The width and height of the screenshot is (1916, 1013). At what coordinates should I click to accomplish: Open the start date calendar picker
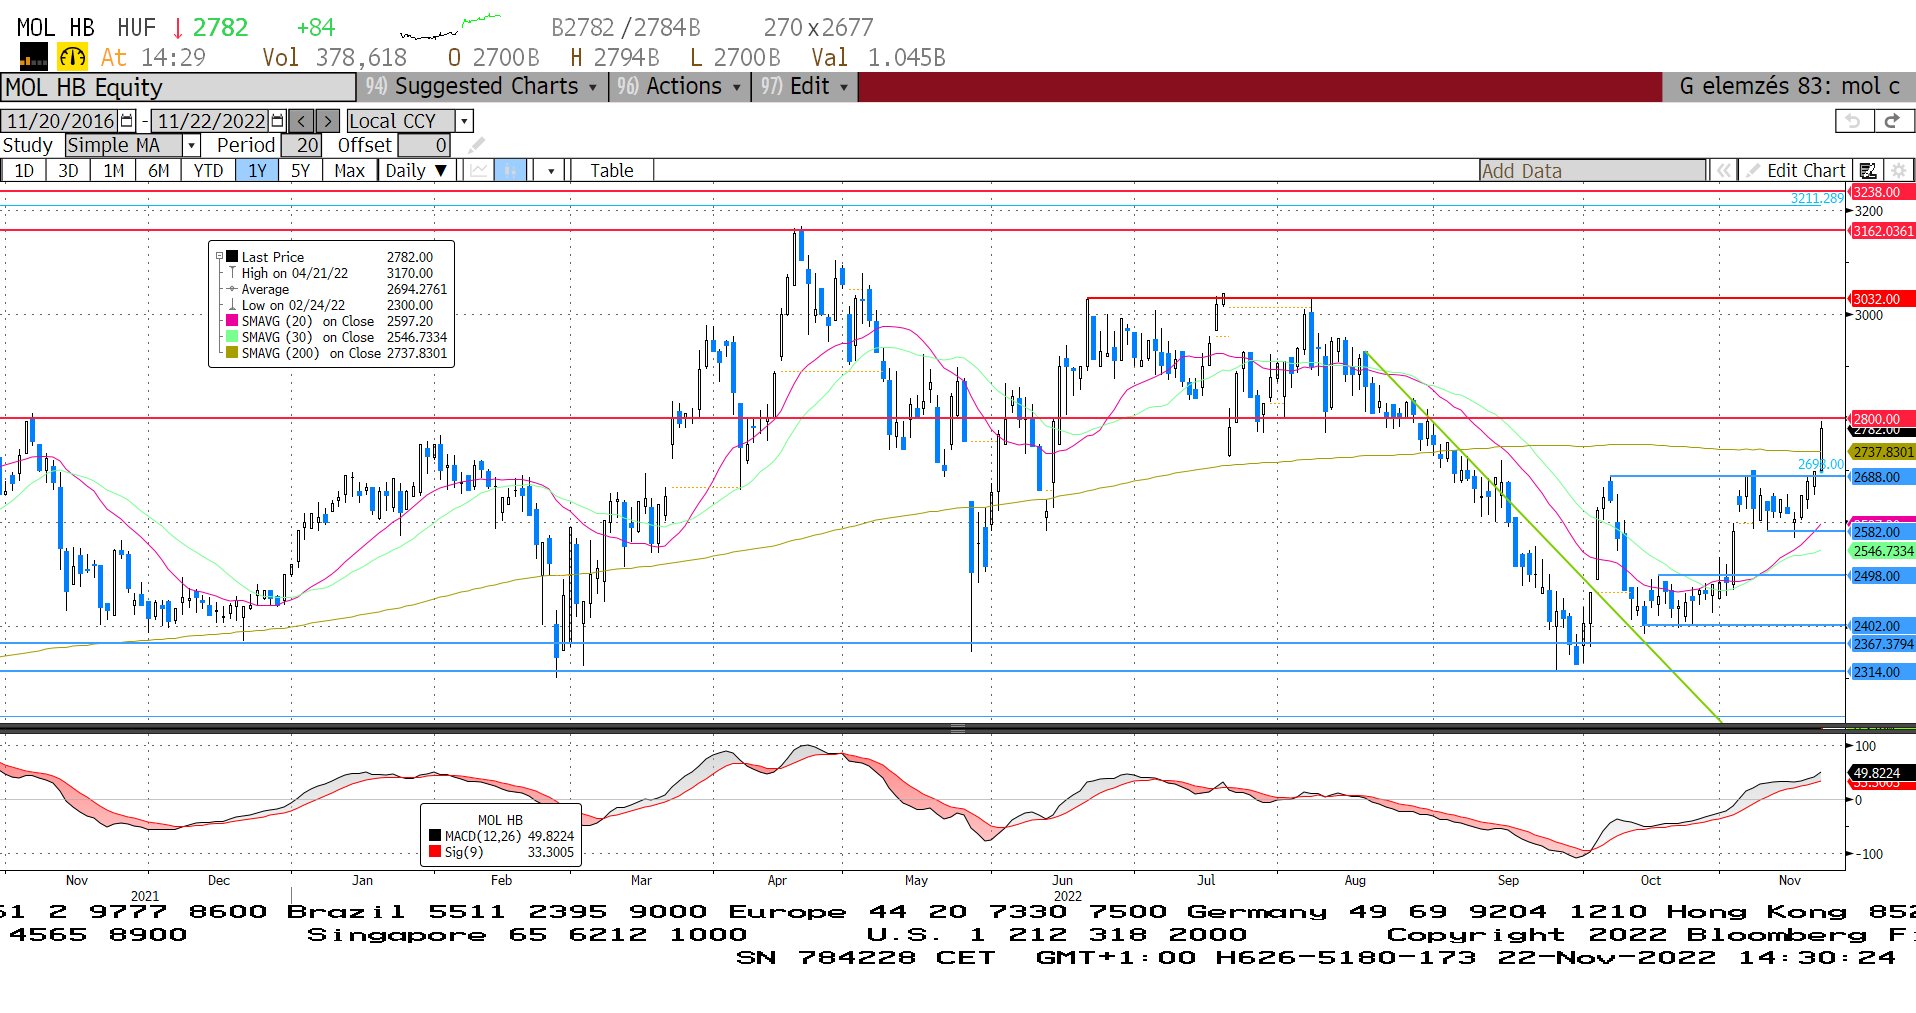tap(127, 121)
